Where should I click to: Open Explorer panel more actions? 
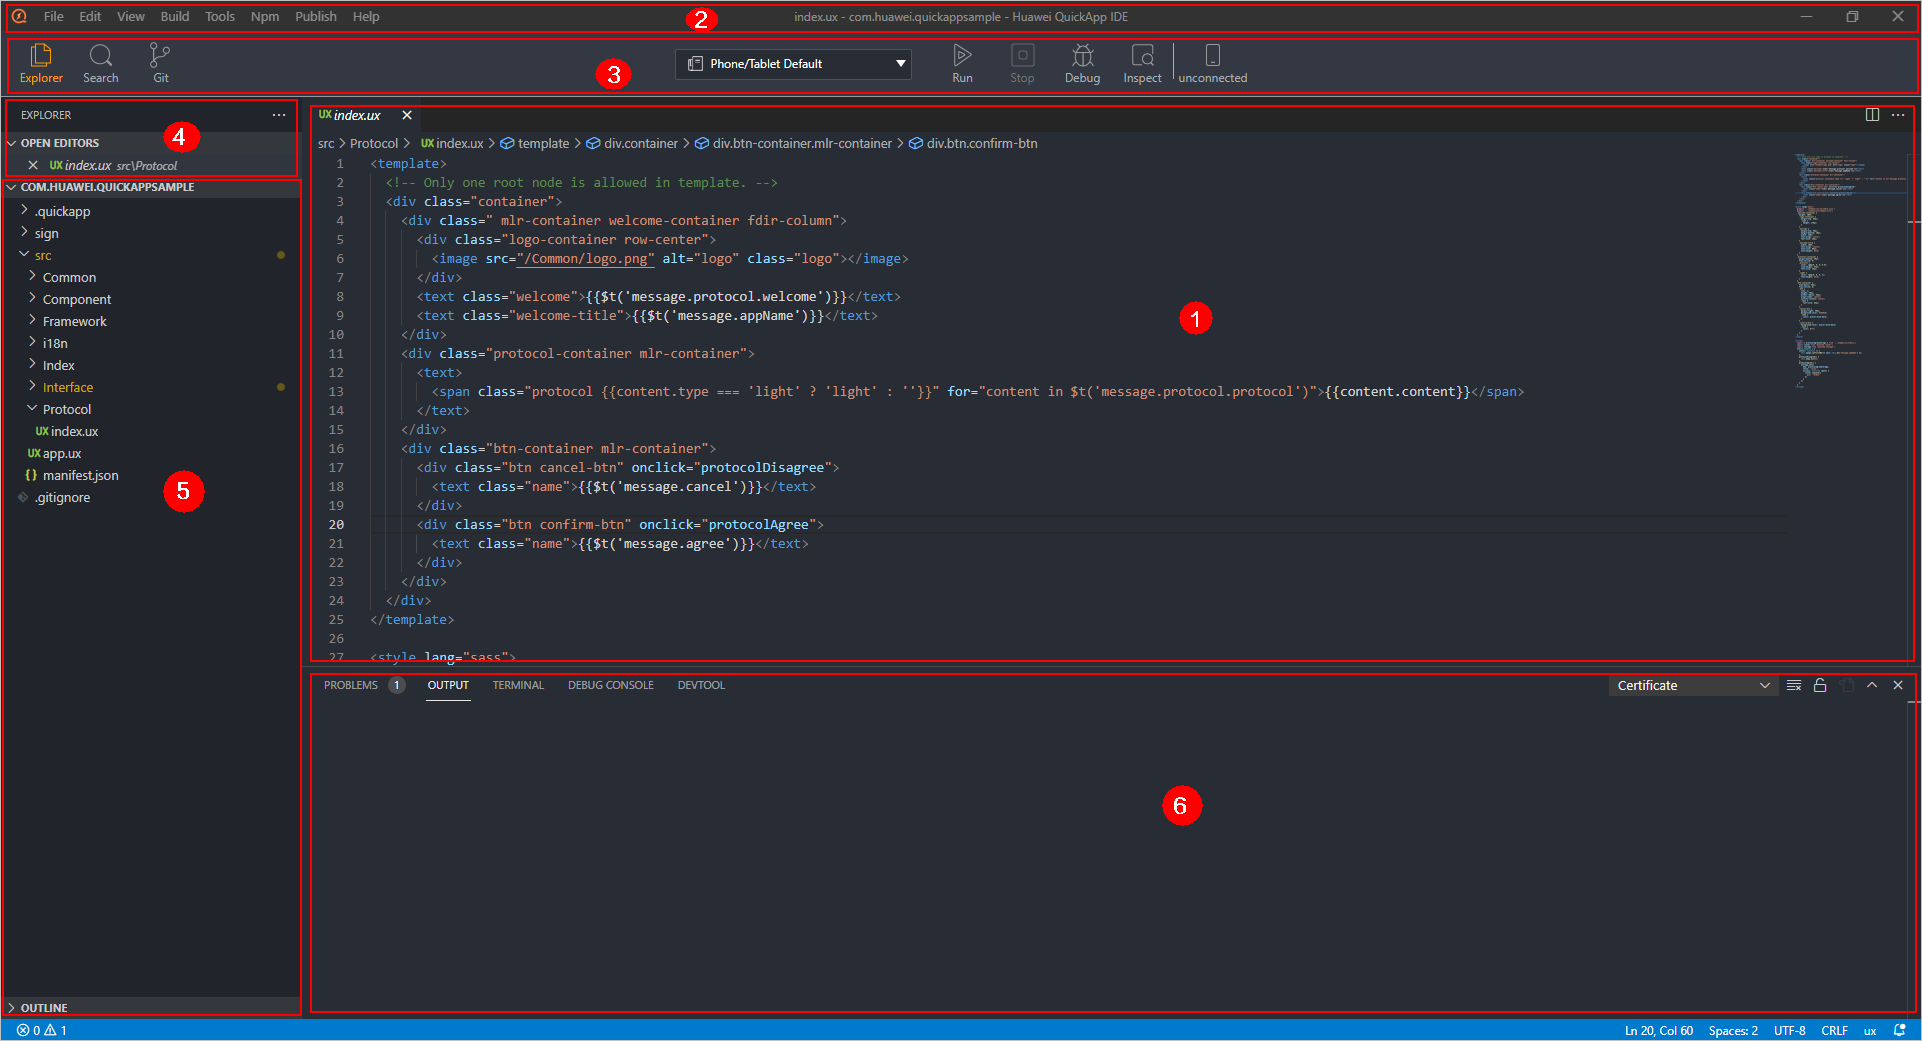[x=279, y=115]
